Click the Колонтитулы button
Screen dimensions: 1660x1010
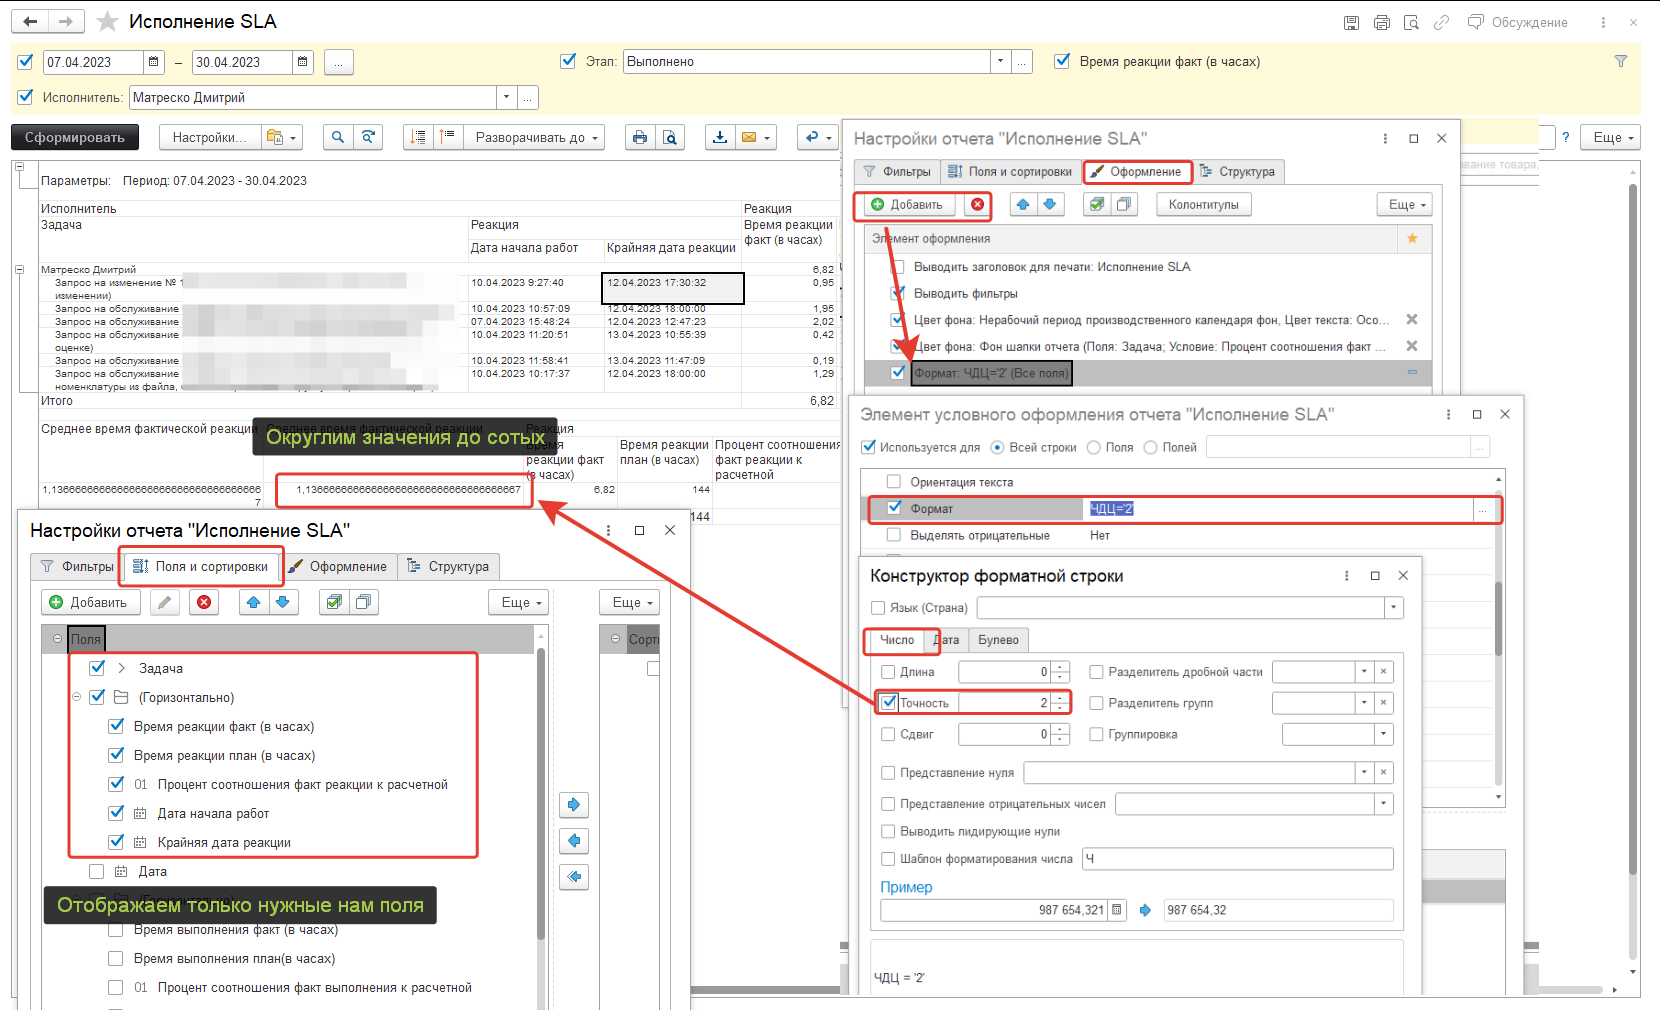point(1203,205)
